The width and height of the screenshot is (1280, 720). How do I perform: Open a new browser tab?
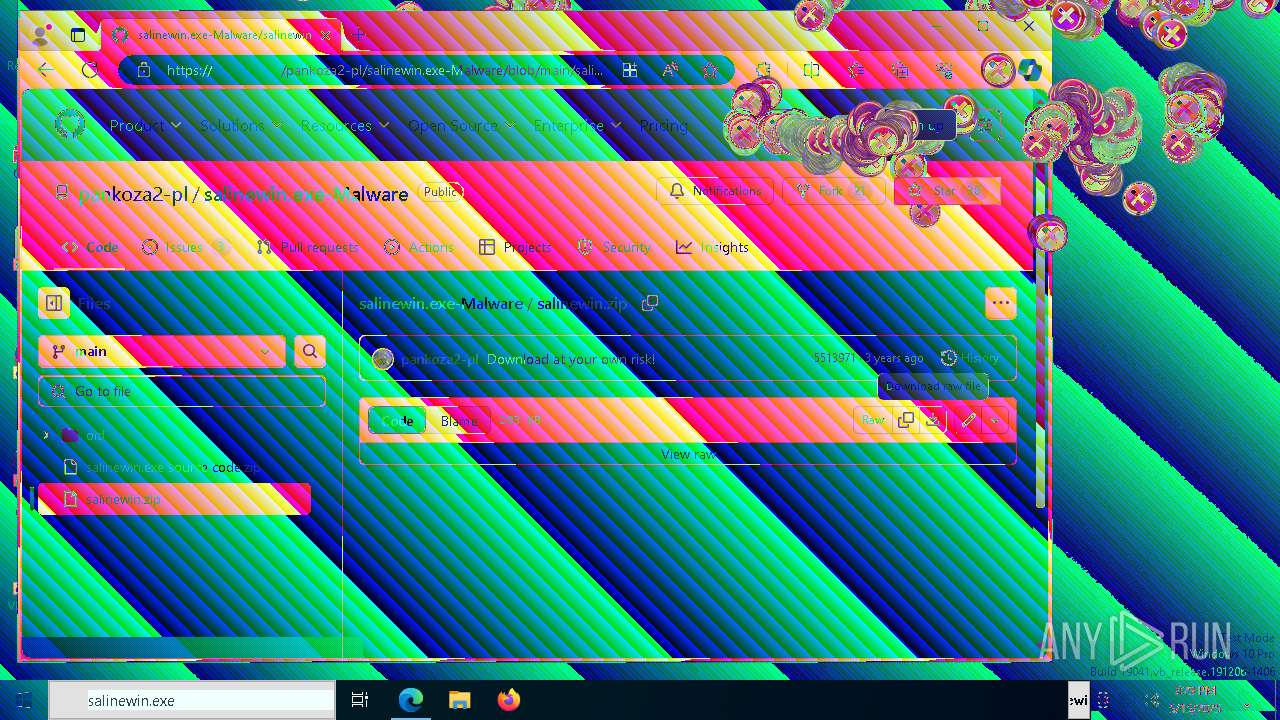point(359,35)
